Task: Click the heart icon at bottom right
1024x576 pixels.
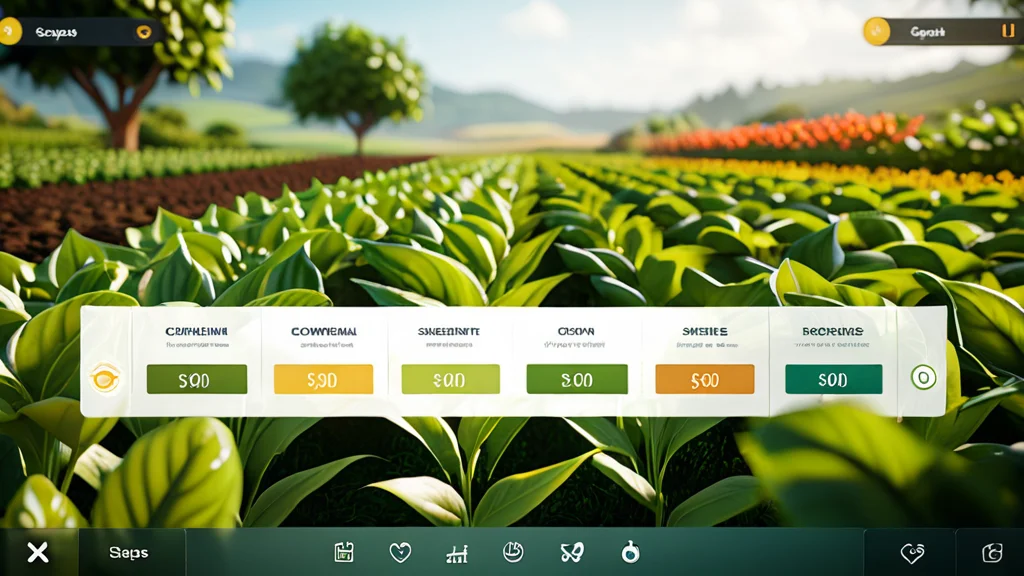Action: (x=912, y=553)
